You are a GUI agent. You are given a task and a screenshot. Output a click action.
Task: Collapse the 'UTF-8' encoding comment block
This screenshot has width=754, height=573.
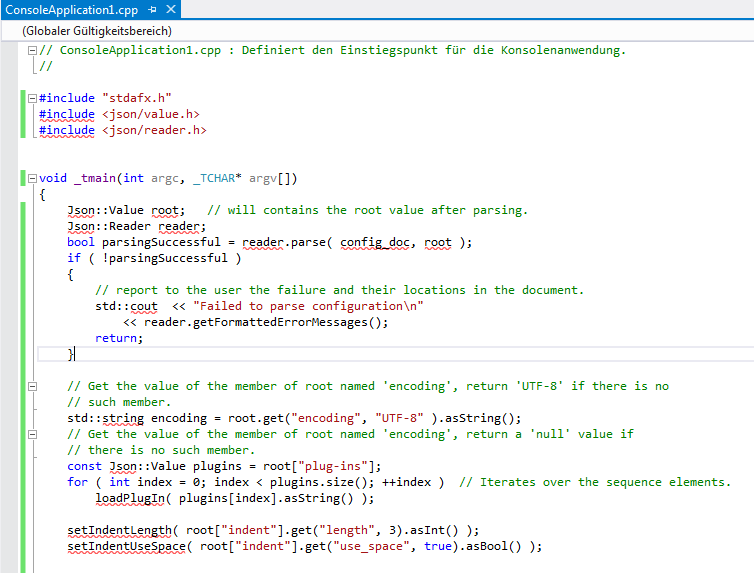[32, 386]
